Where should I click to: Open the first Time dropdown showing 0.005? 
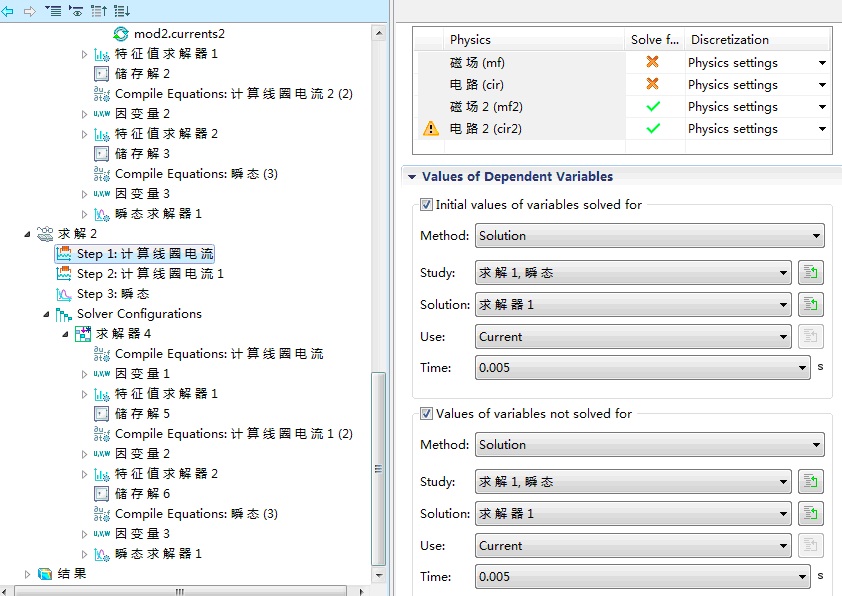641,368
